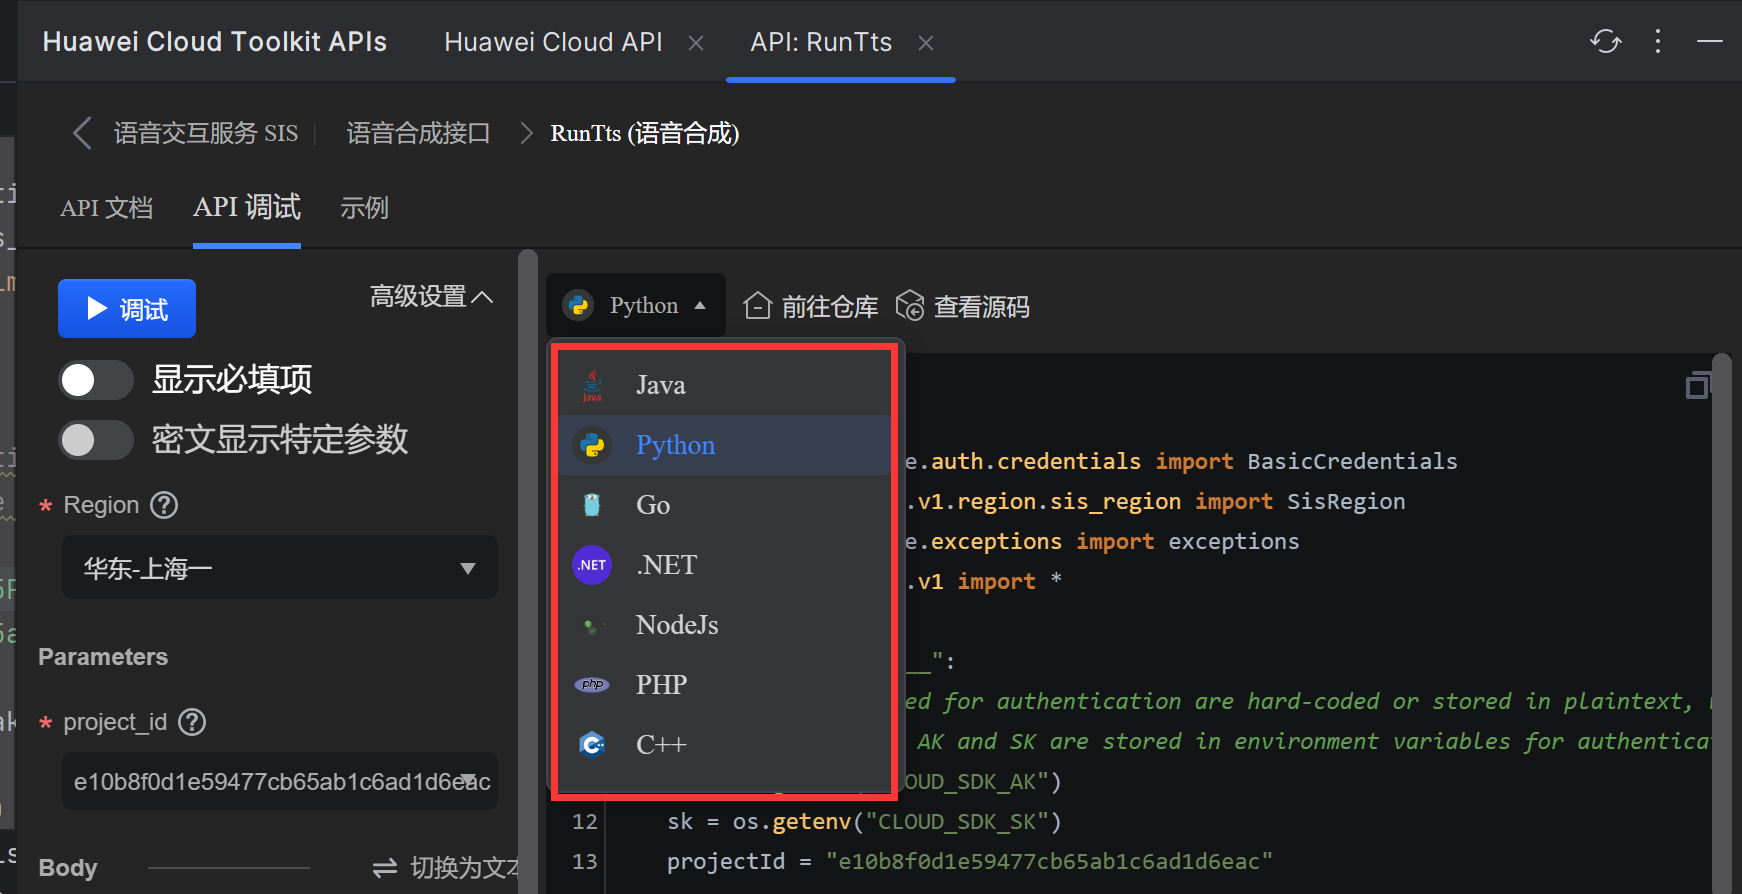Choose Go from the language list
The height and width of the screenshot is (894, 1742).
point(653,505)
